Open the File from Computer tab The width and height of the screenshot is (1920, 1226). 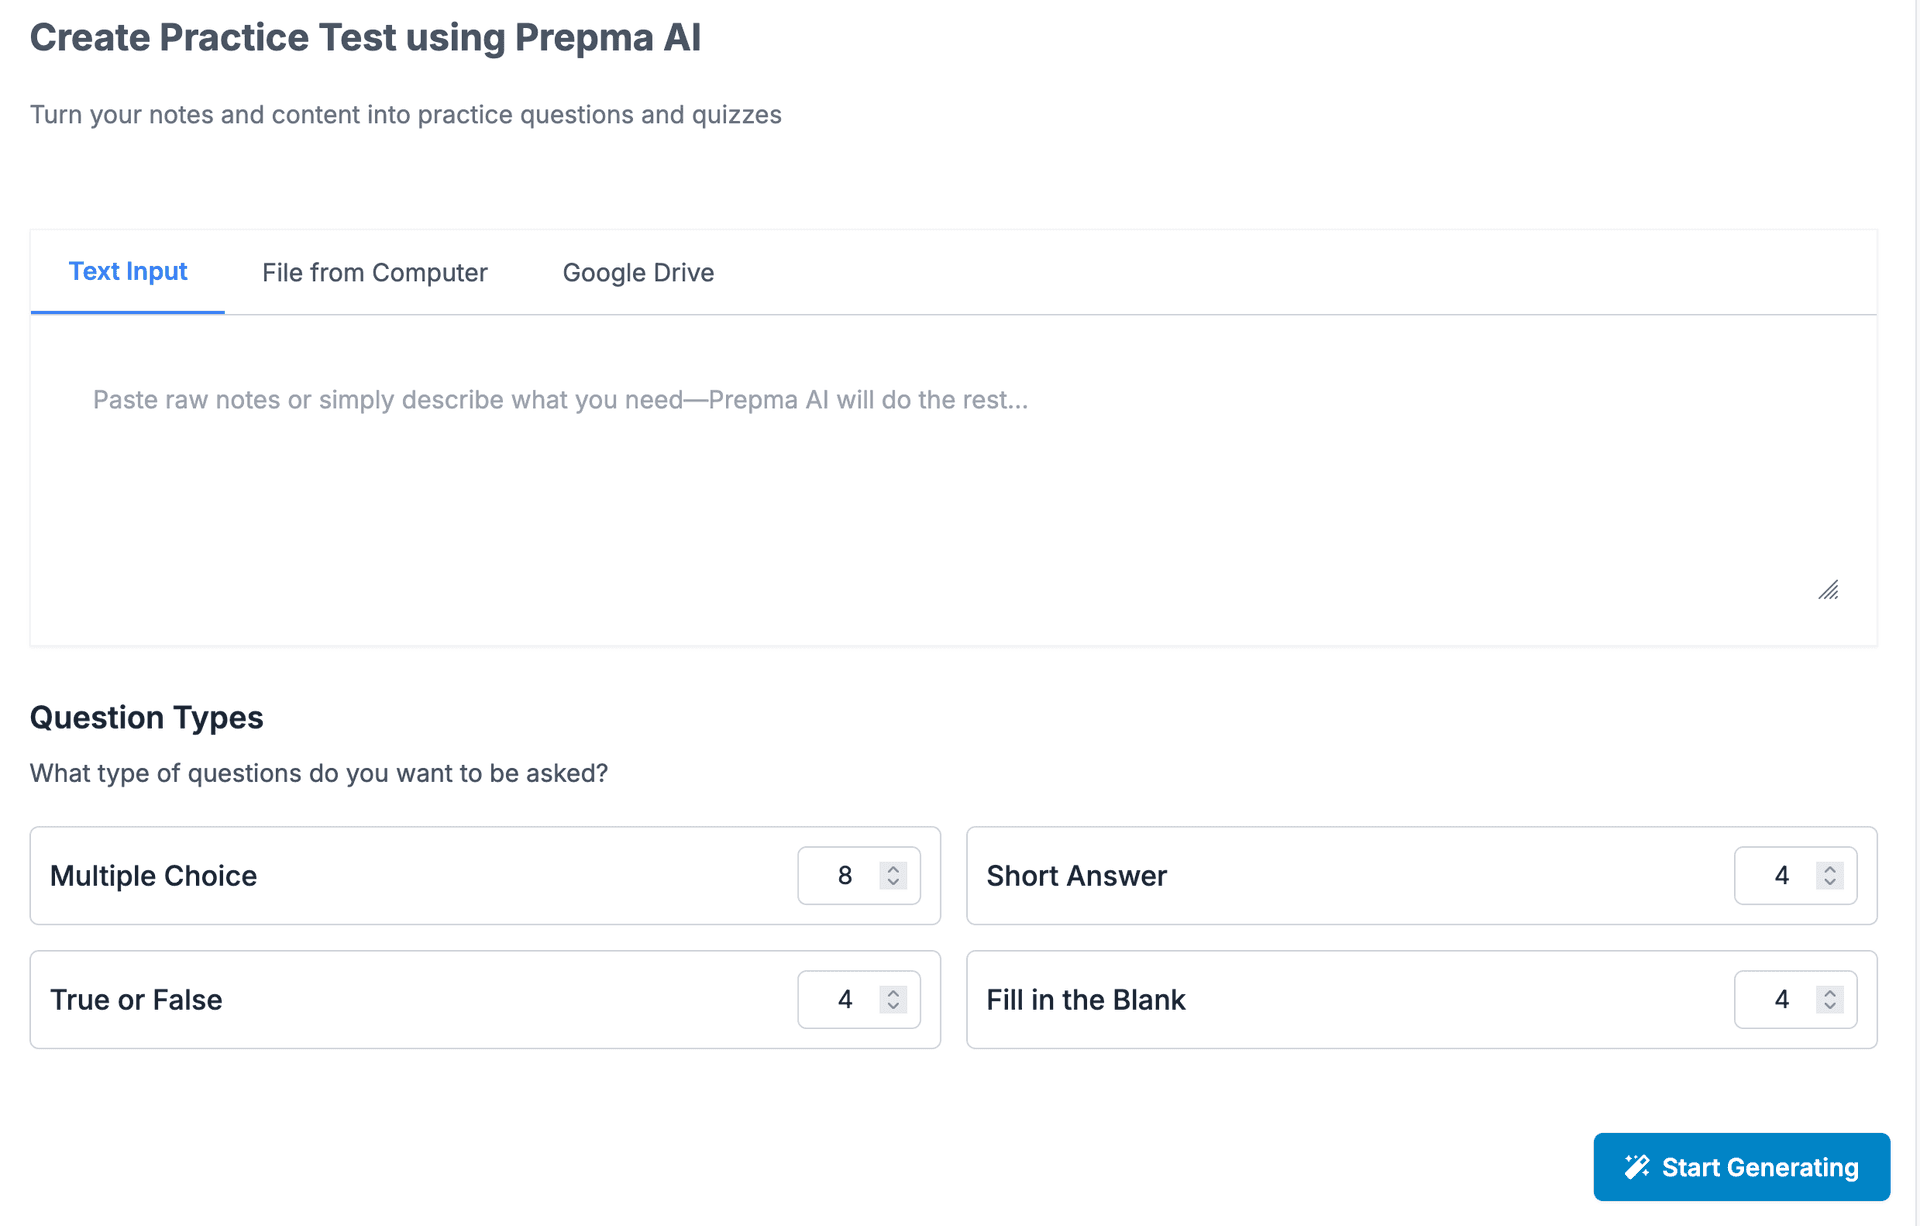point(374,273)
